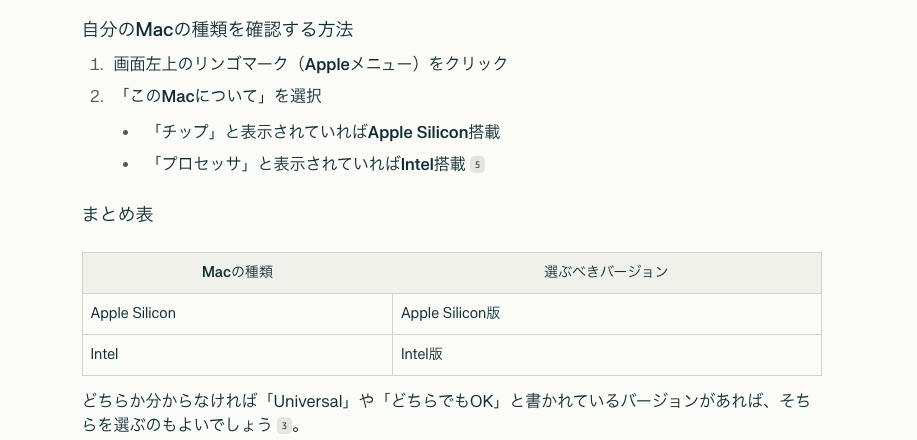Open citation badge number 3

click(285, 426)
